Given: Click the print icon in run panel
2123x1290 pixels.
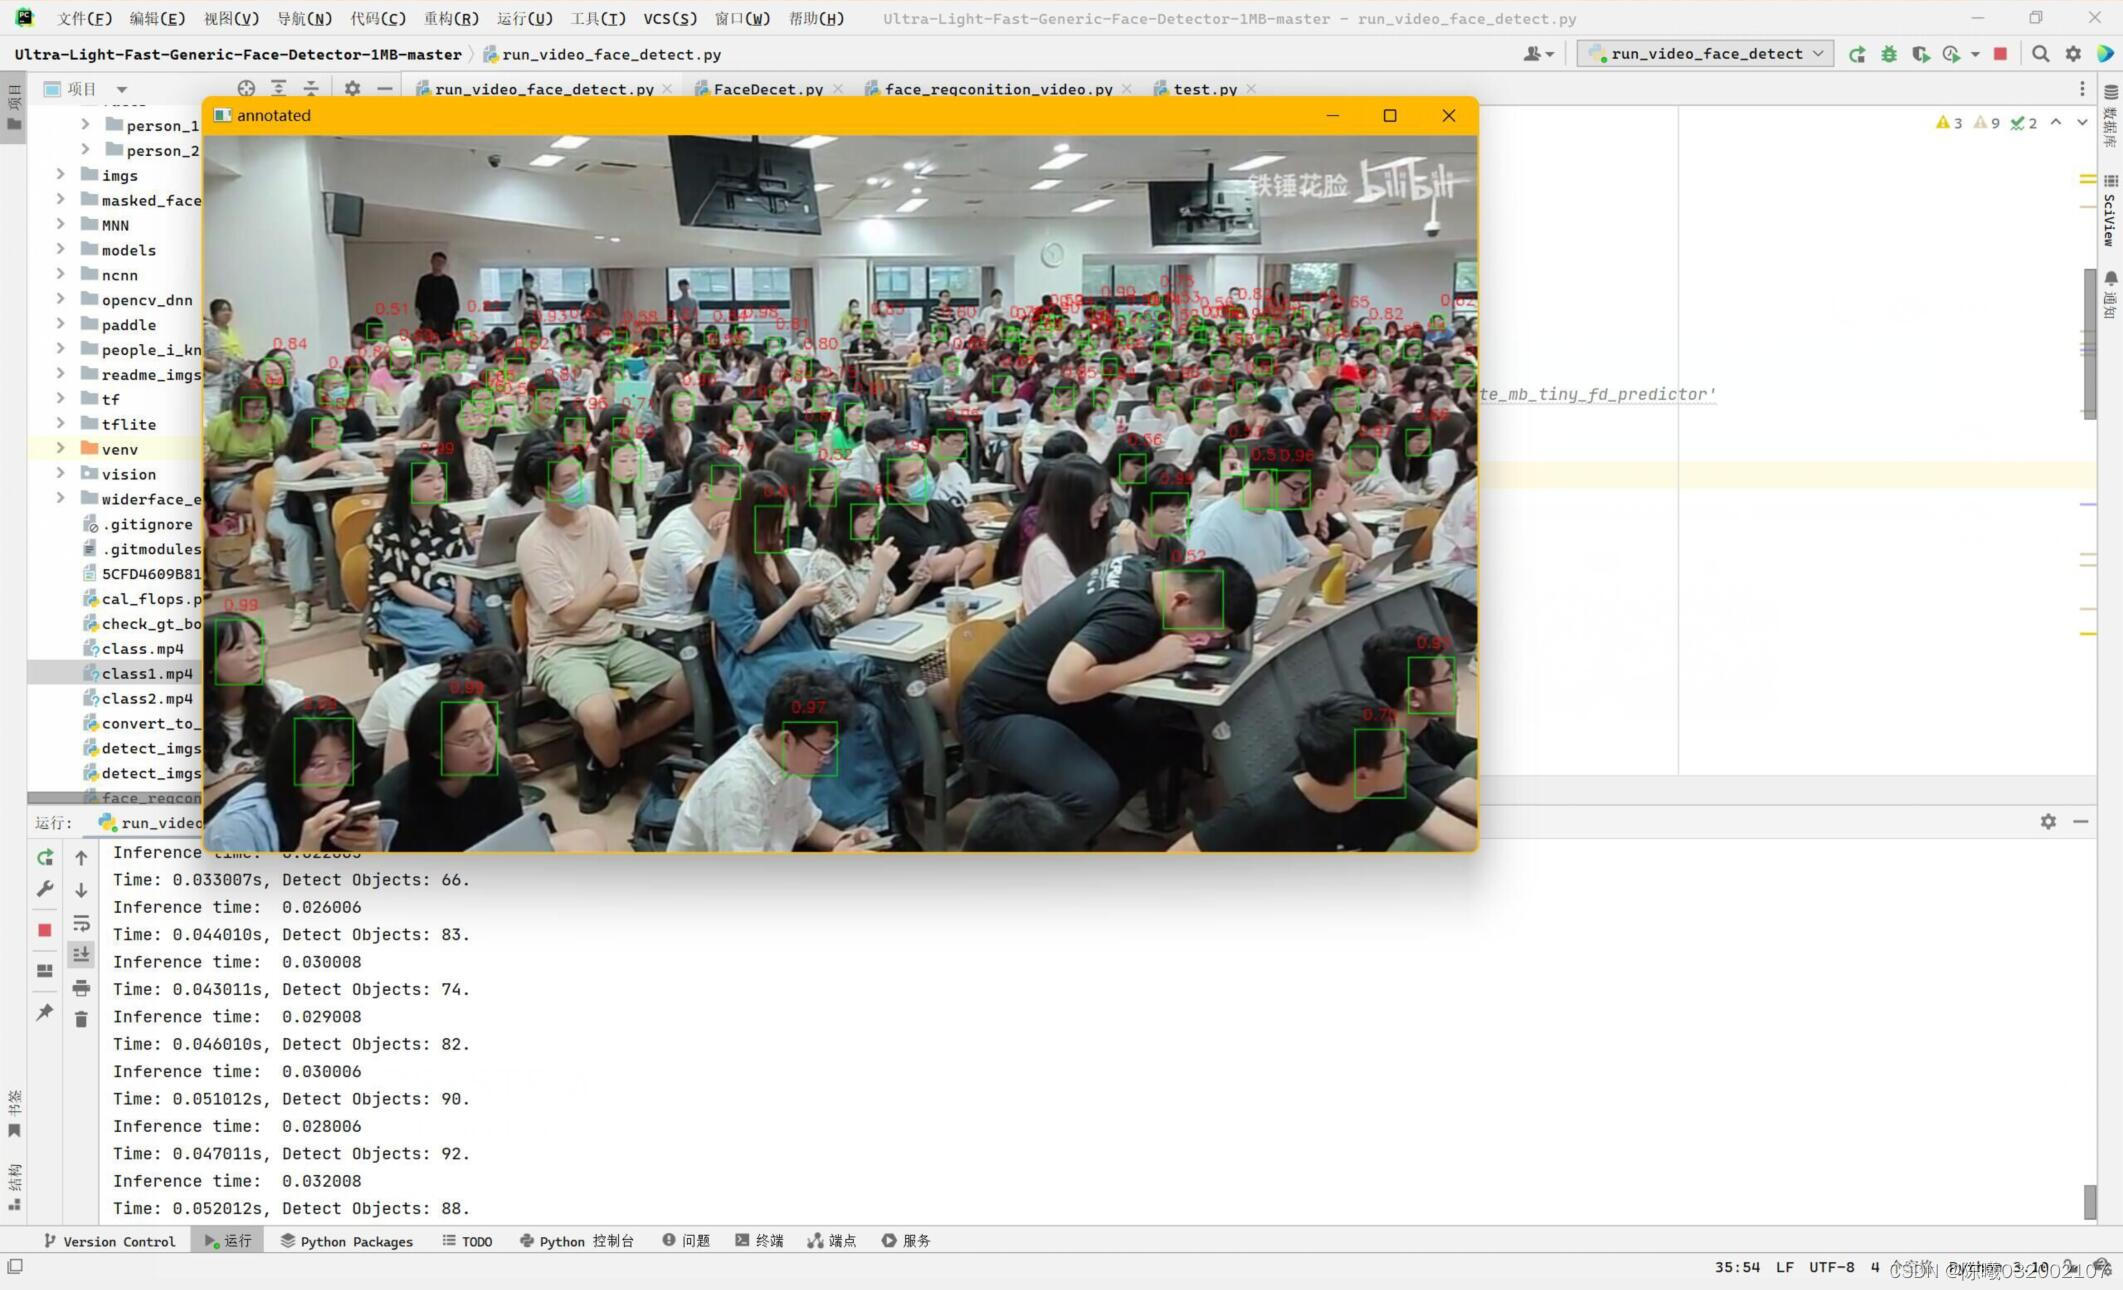Looking at the screenshot, I should coord(81,988).
